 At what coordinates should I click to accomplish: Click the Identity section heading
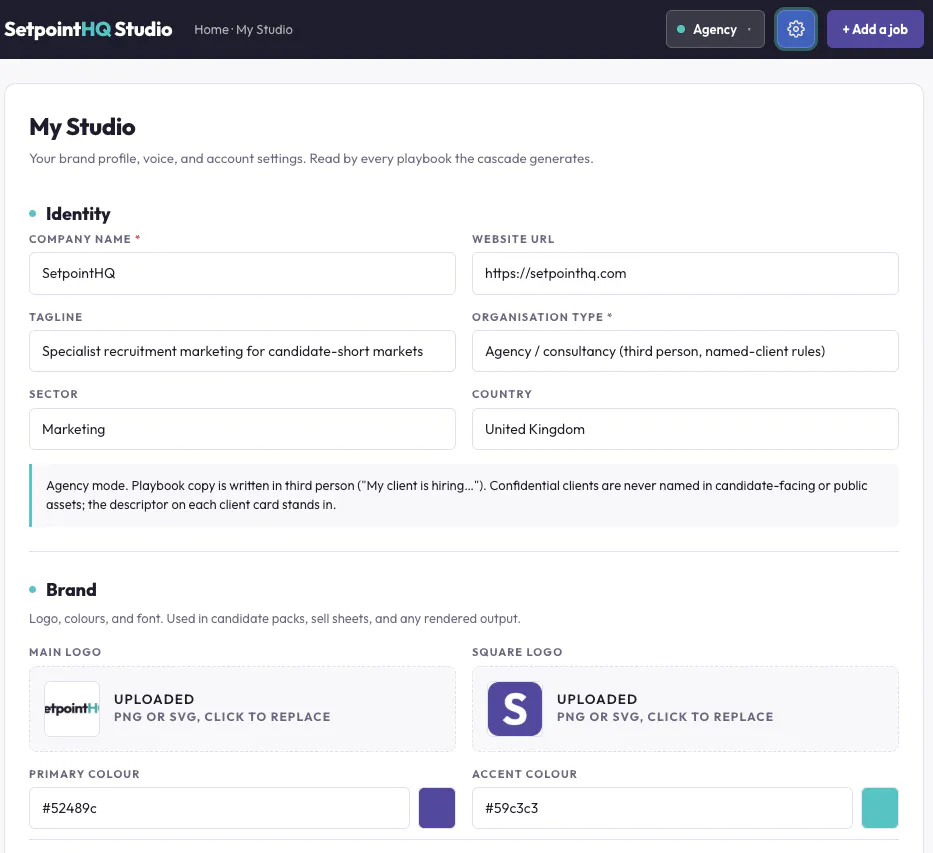pos(78,214)
